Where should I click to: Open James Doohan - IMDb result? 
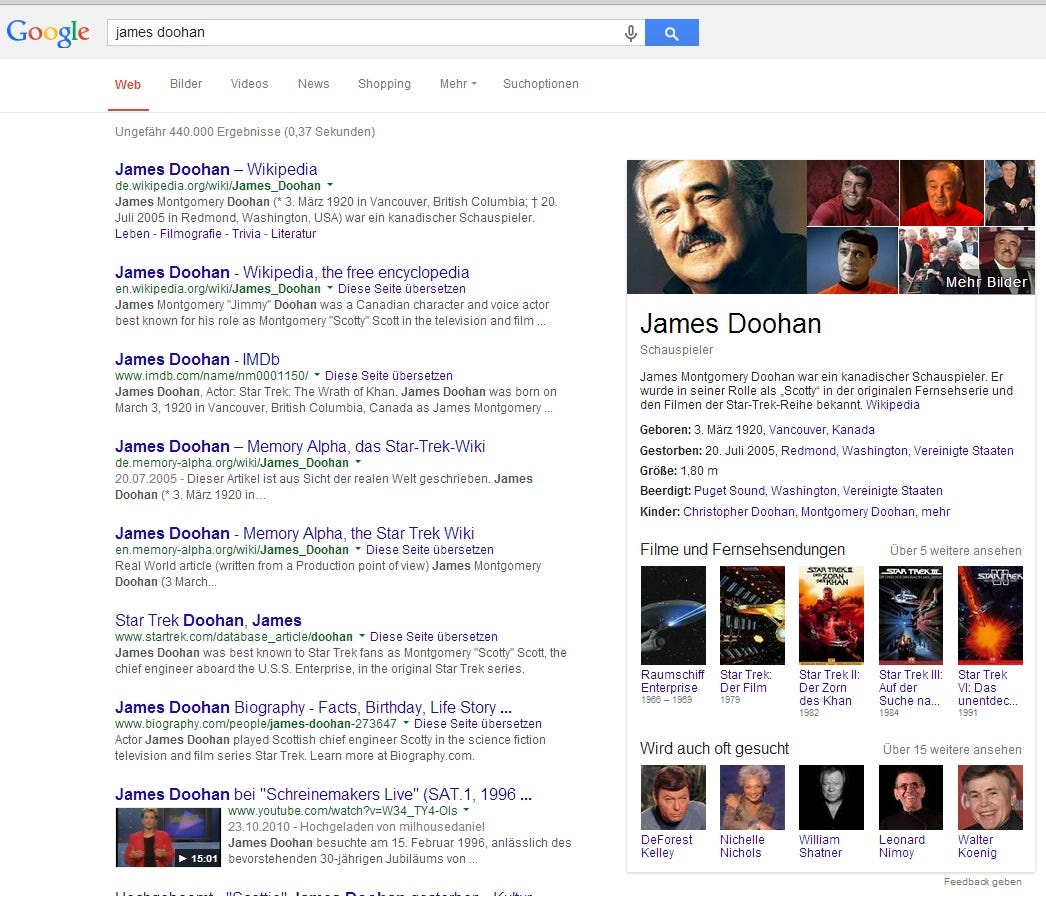click(x=197, y=359)
